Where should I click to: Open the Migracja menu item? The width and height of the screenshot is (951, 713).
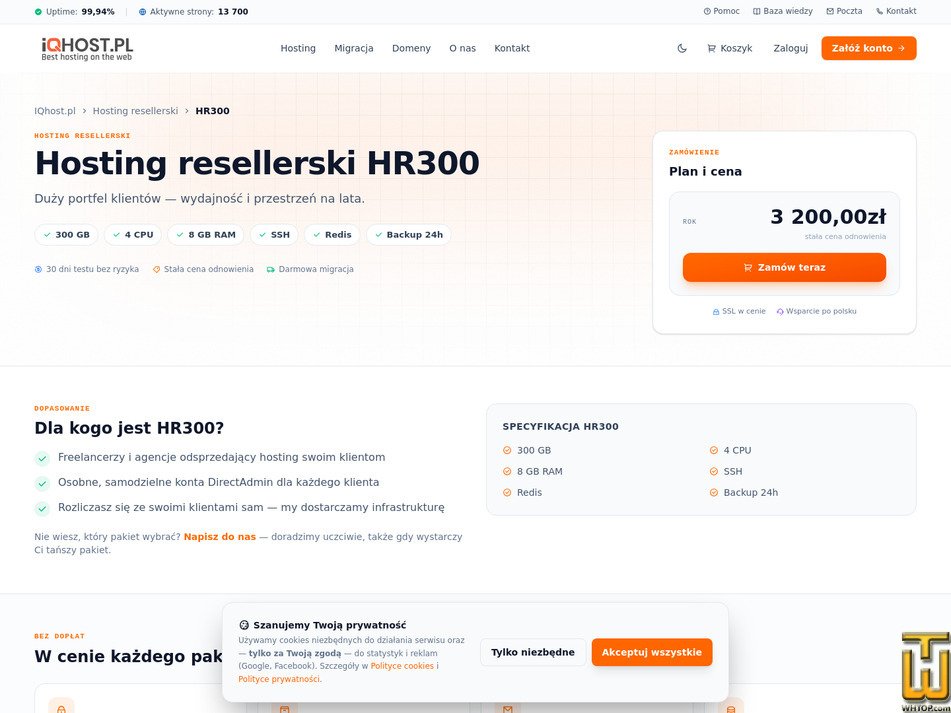(354, 49)
